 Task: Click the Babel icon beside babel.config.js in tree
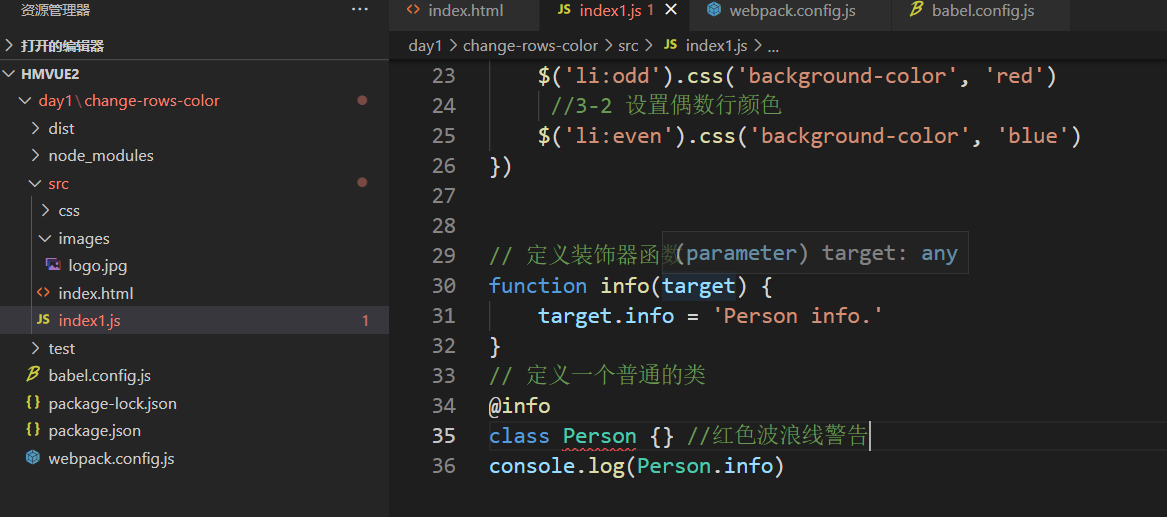coord(33,376)
